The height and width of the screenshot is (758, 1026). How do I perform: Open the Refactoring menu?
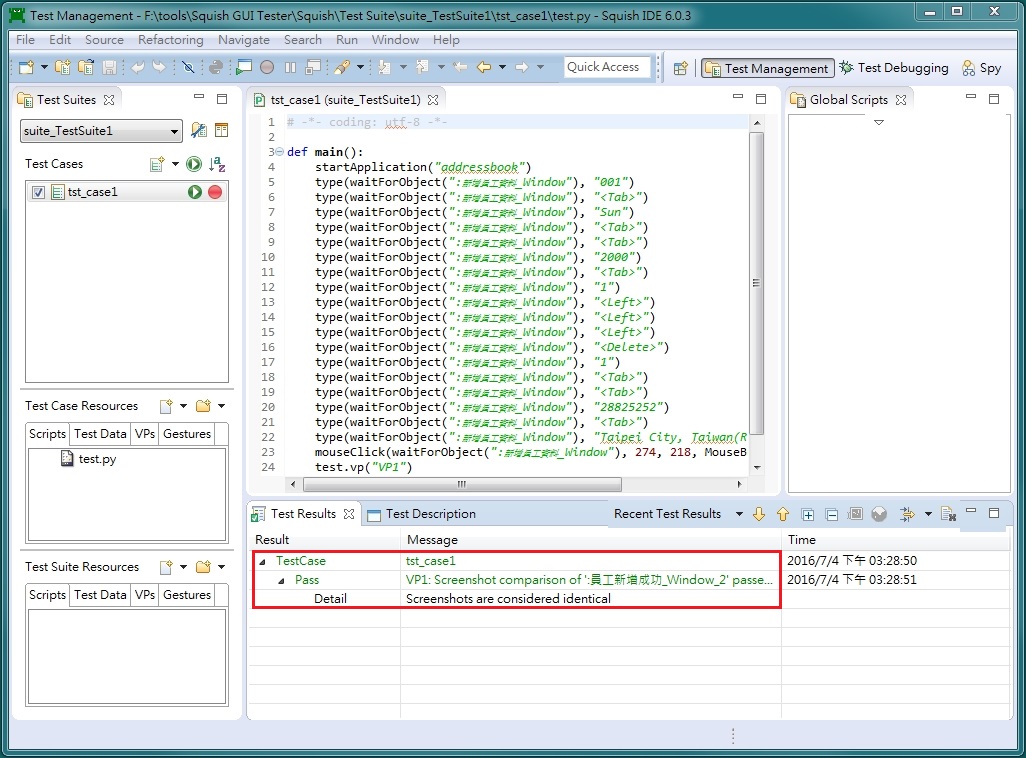point(171,40)
